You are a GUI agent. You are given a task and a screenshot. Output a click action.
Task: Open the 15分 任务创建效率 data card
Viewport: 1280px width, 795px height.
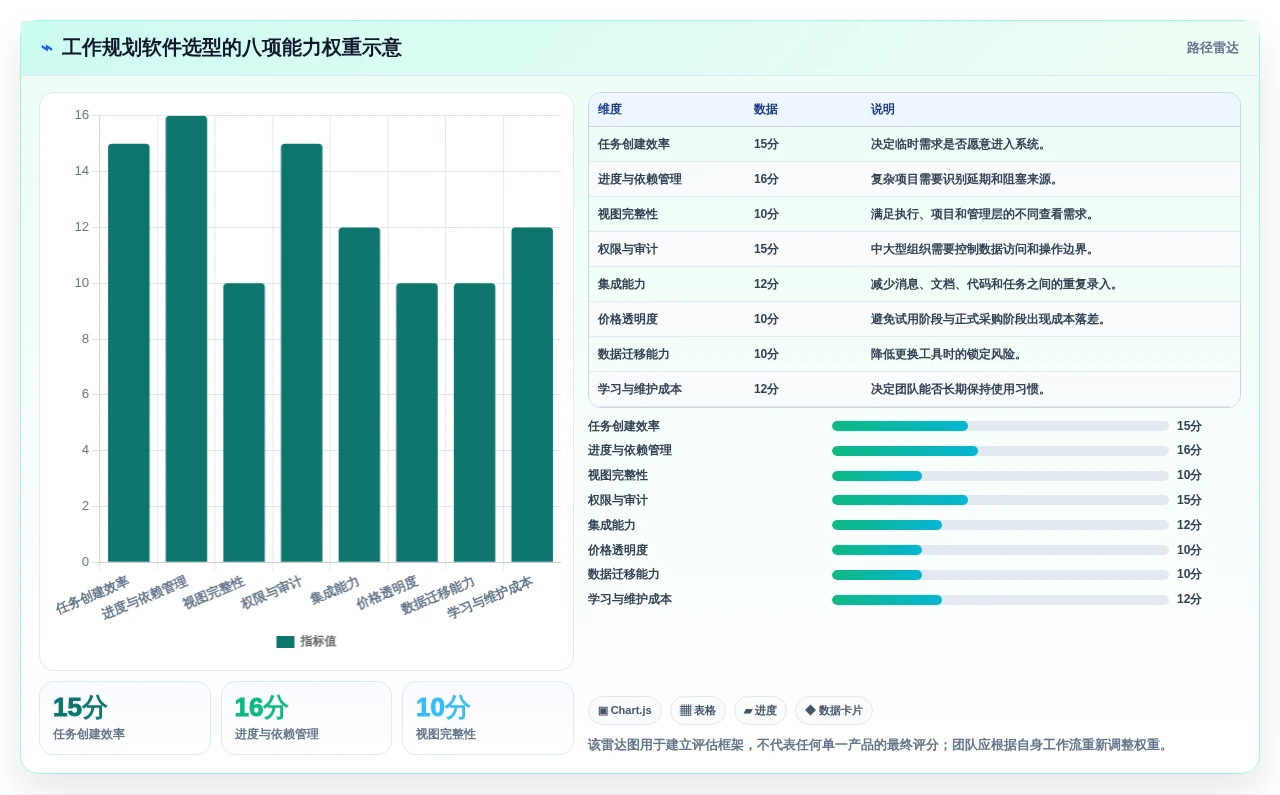[x=125, y=718]
